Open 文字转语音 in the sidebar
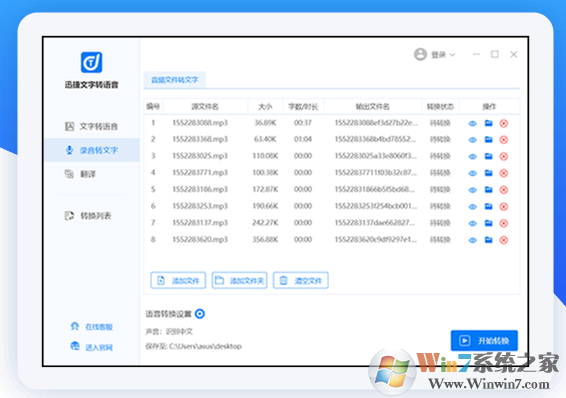This screenshot has width=566, height=398. point(92,126)
